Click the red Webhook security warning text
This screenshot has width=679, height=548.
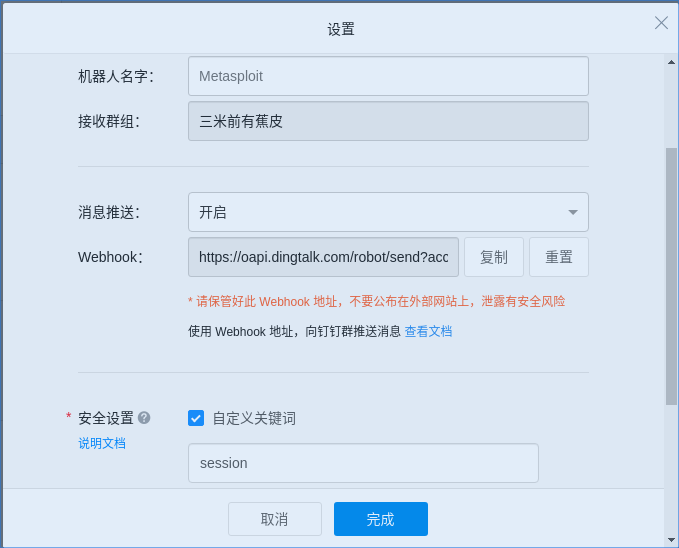tap(376, 301)
